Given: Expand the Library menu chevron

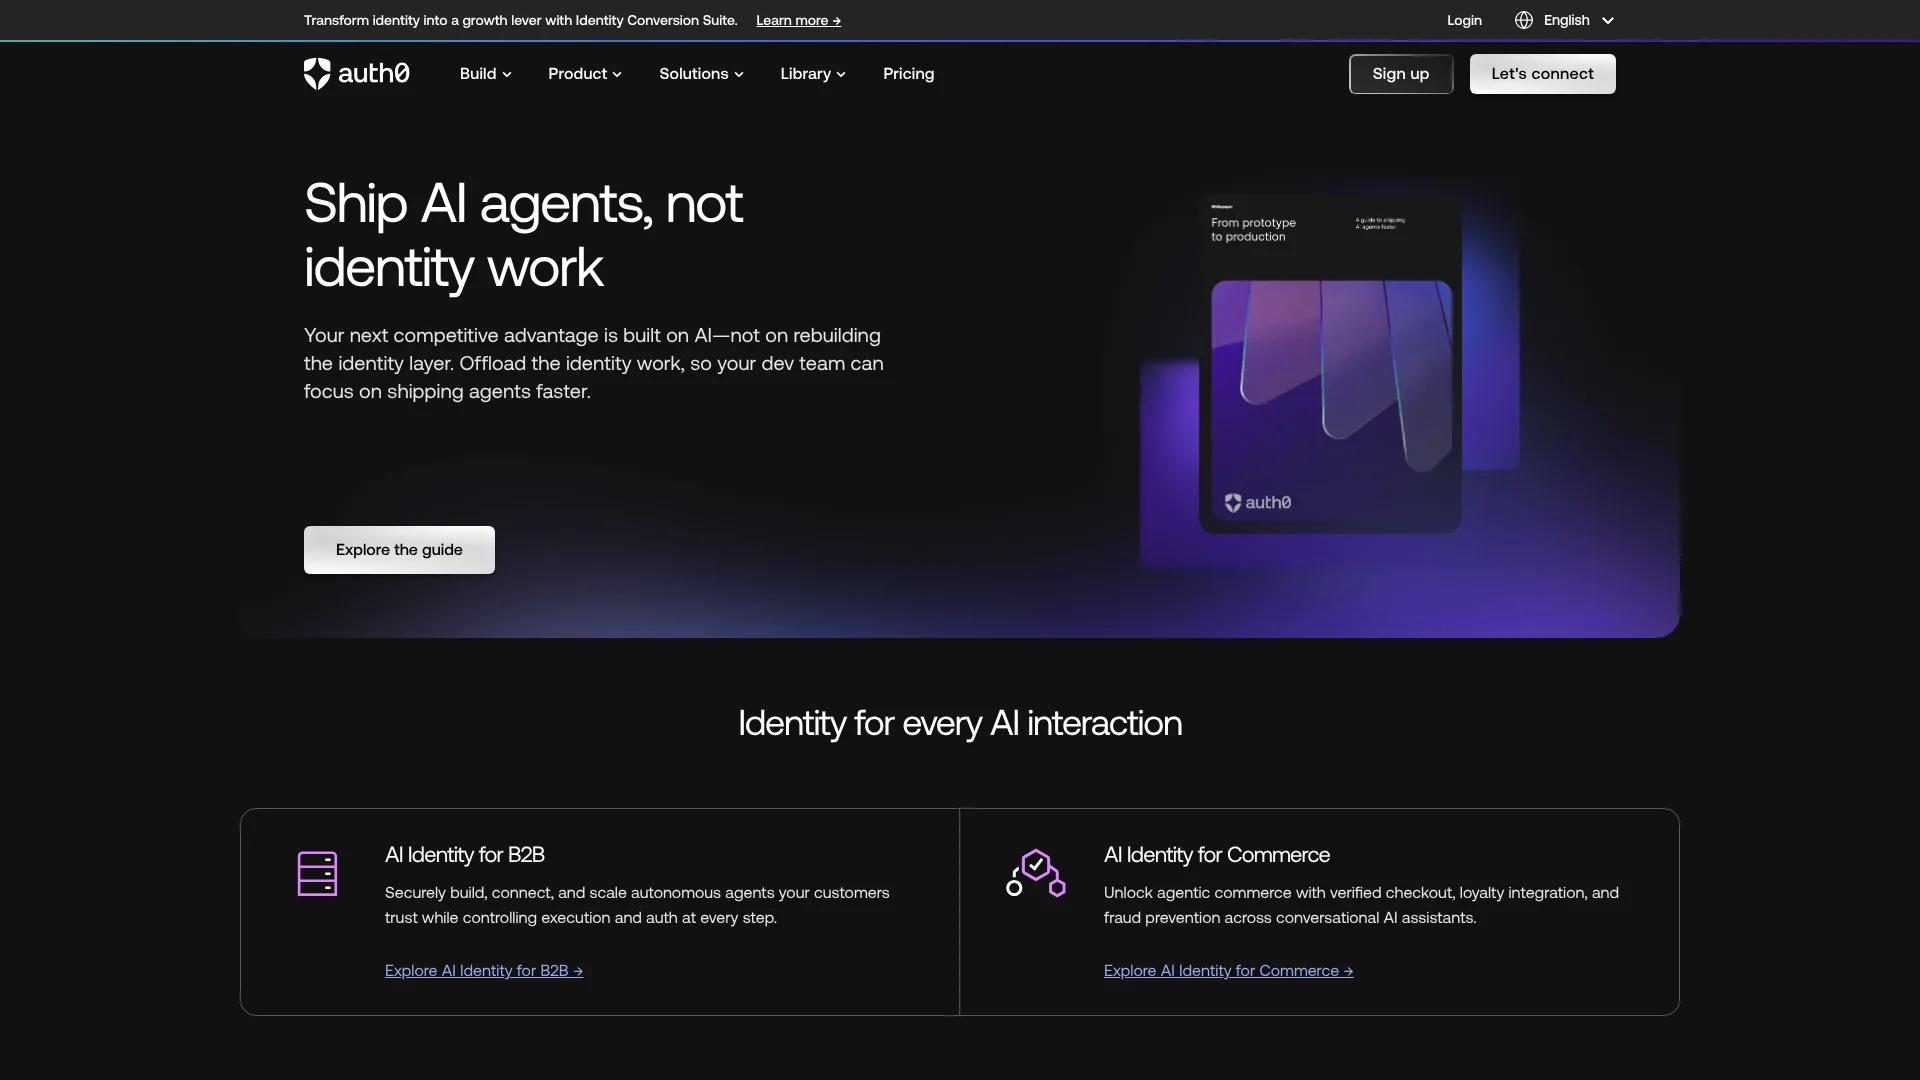Looking at the screenshot, I should tap(841, 75).
